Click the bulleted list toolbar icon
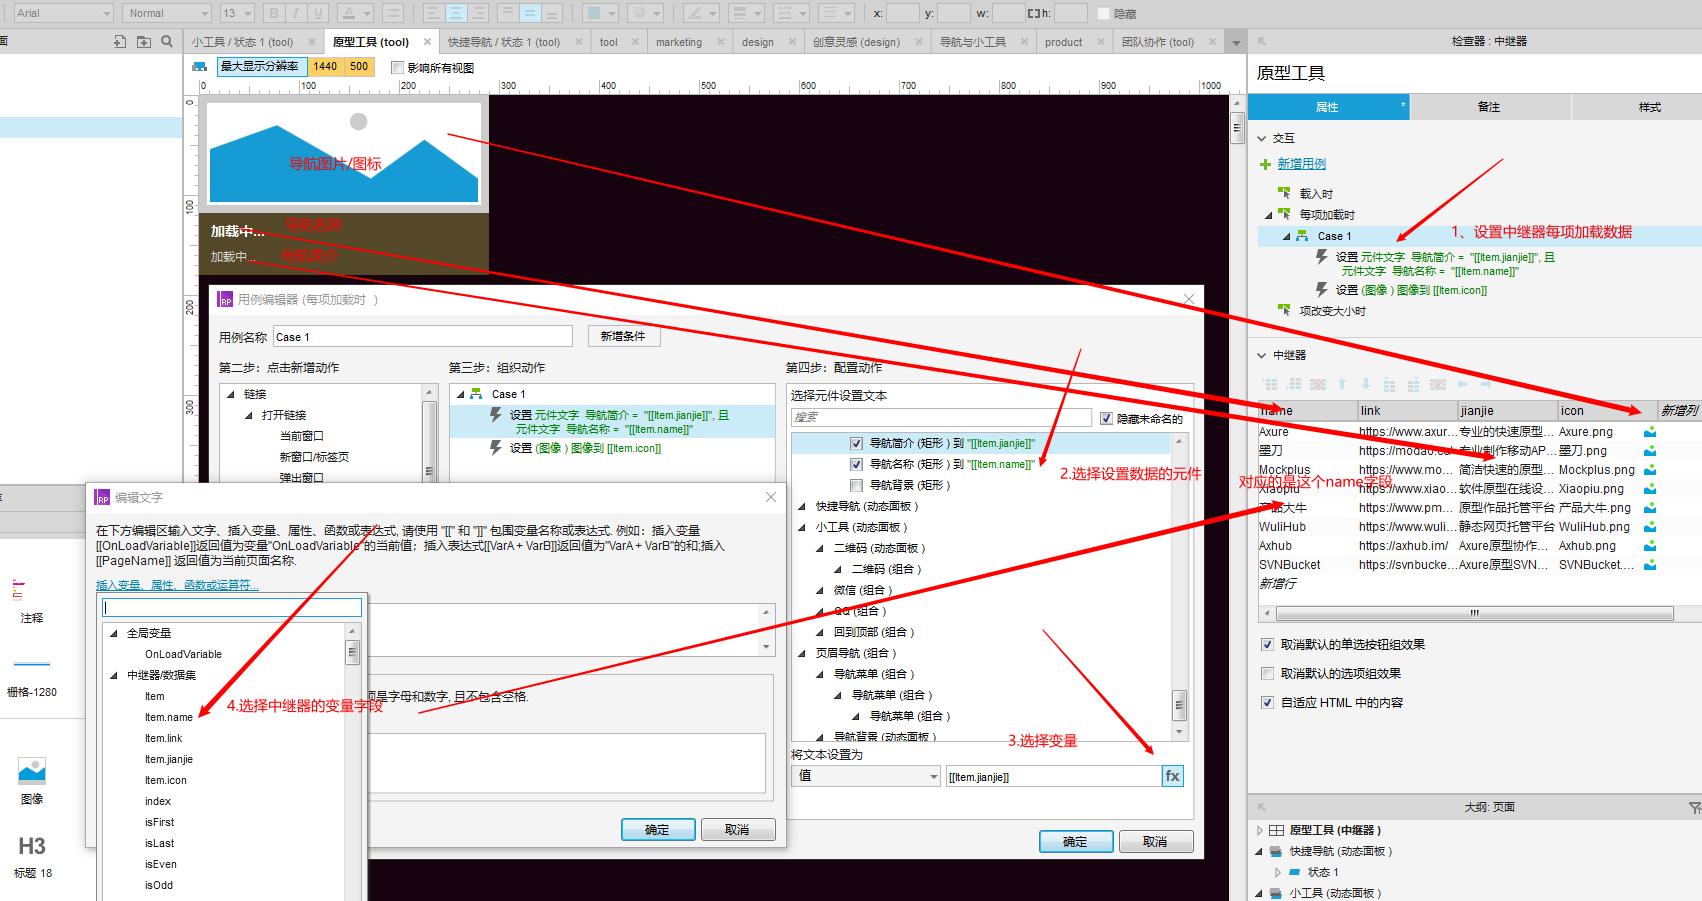The image size is (1702, 901). 393,13
